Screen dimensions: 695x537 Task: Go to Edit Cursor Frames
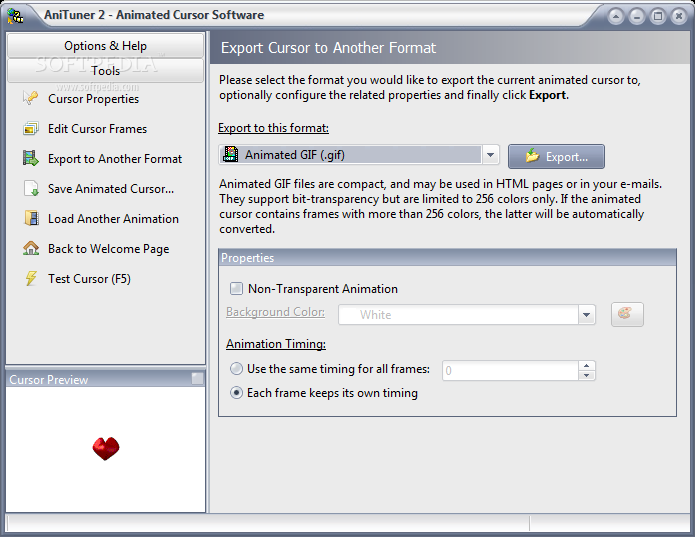pos(98,129)
